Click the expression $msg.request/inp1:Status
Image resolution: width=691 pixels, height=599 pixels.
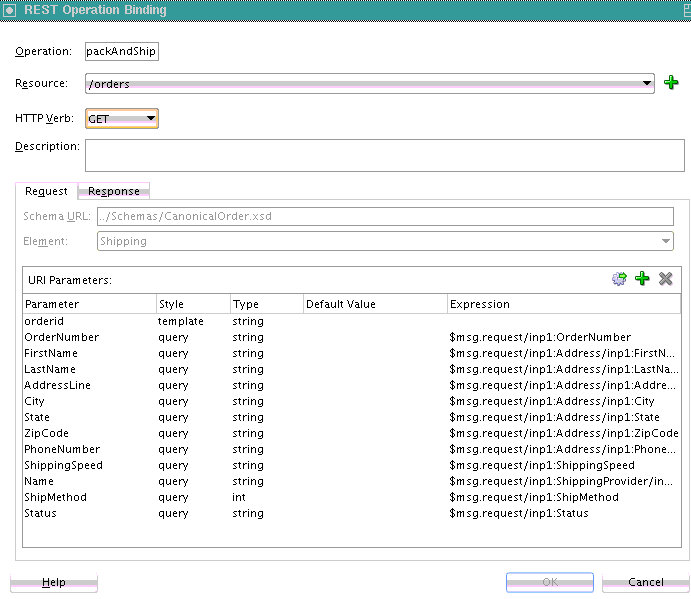tap(564, 513)
